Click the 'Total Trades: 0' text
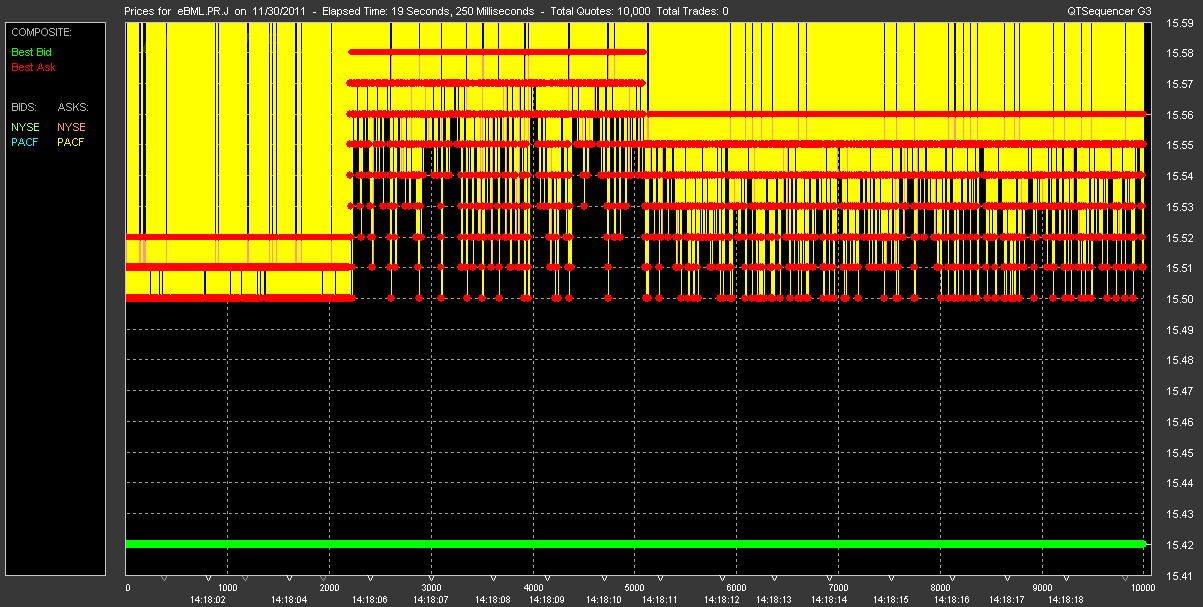 [x=693, y=11]
